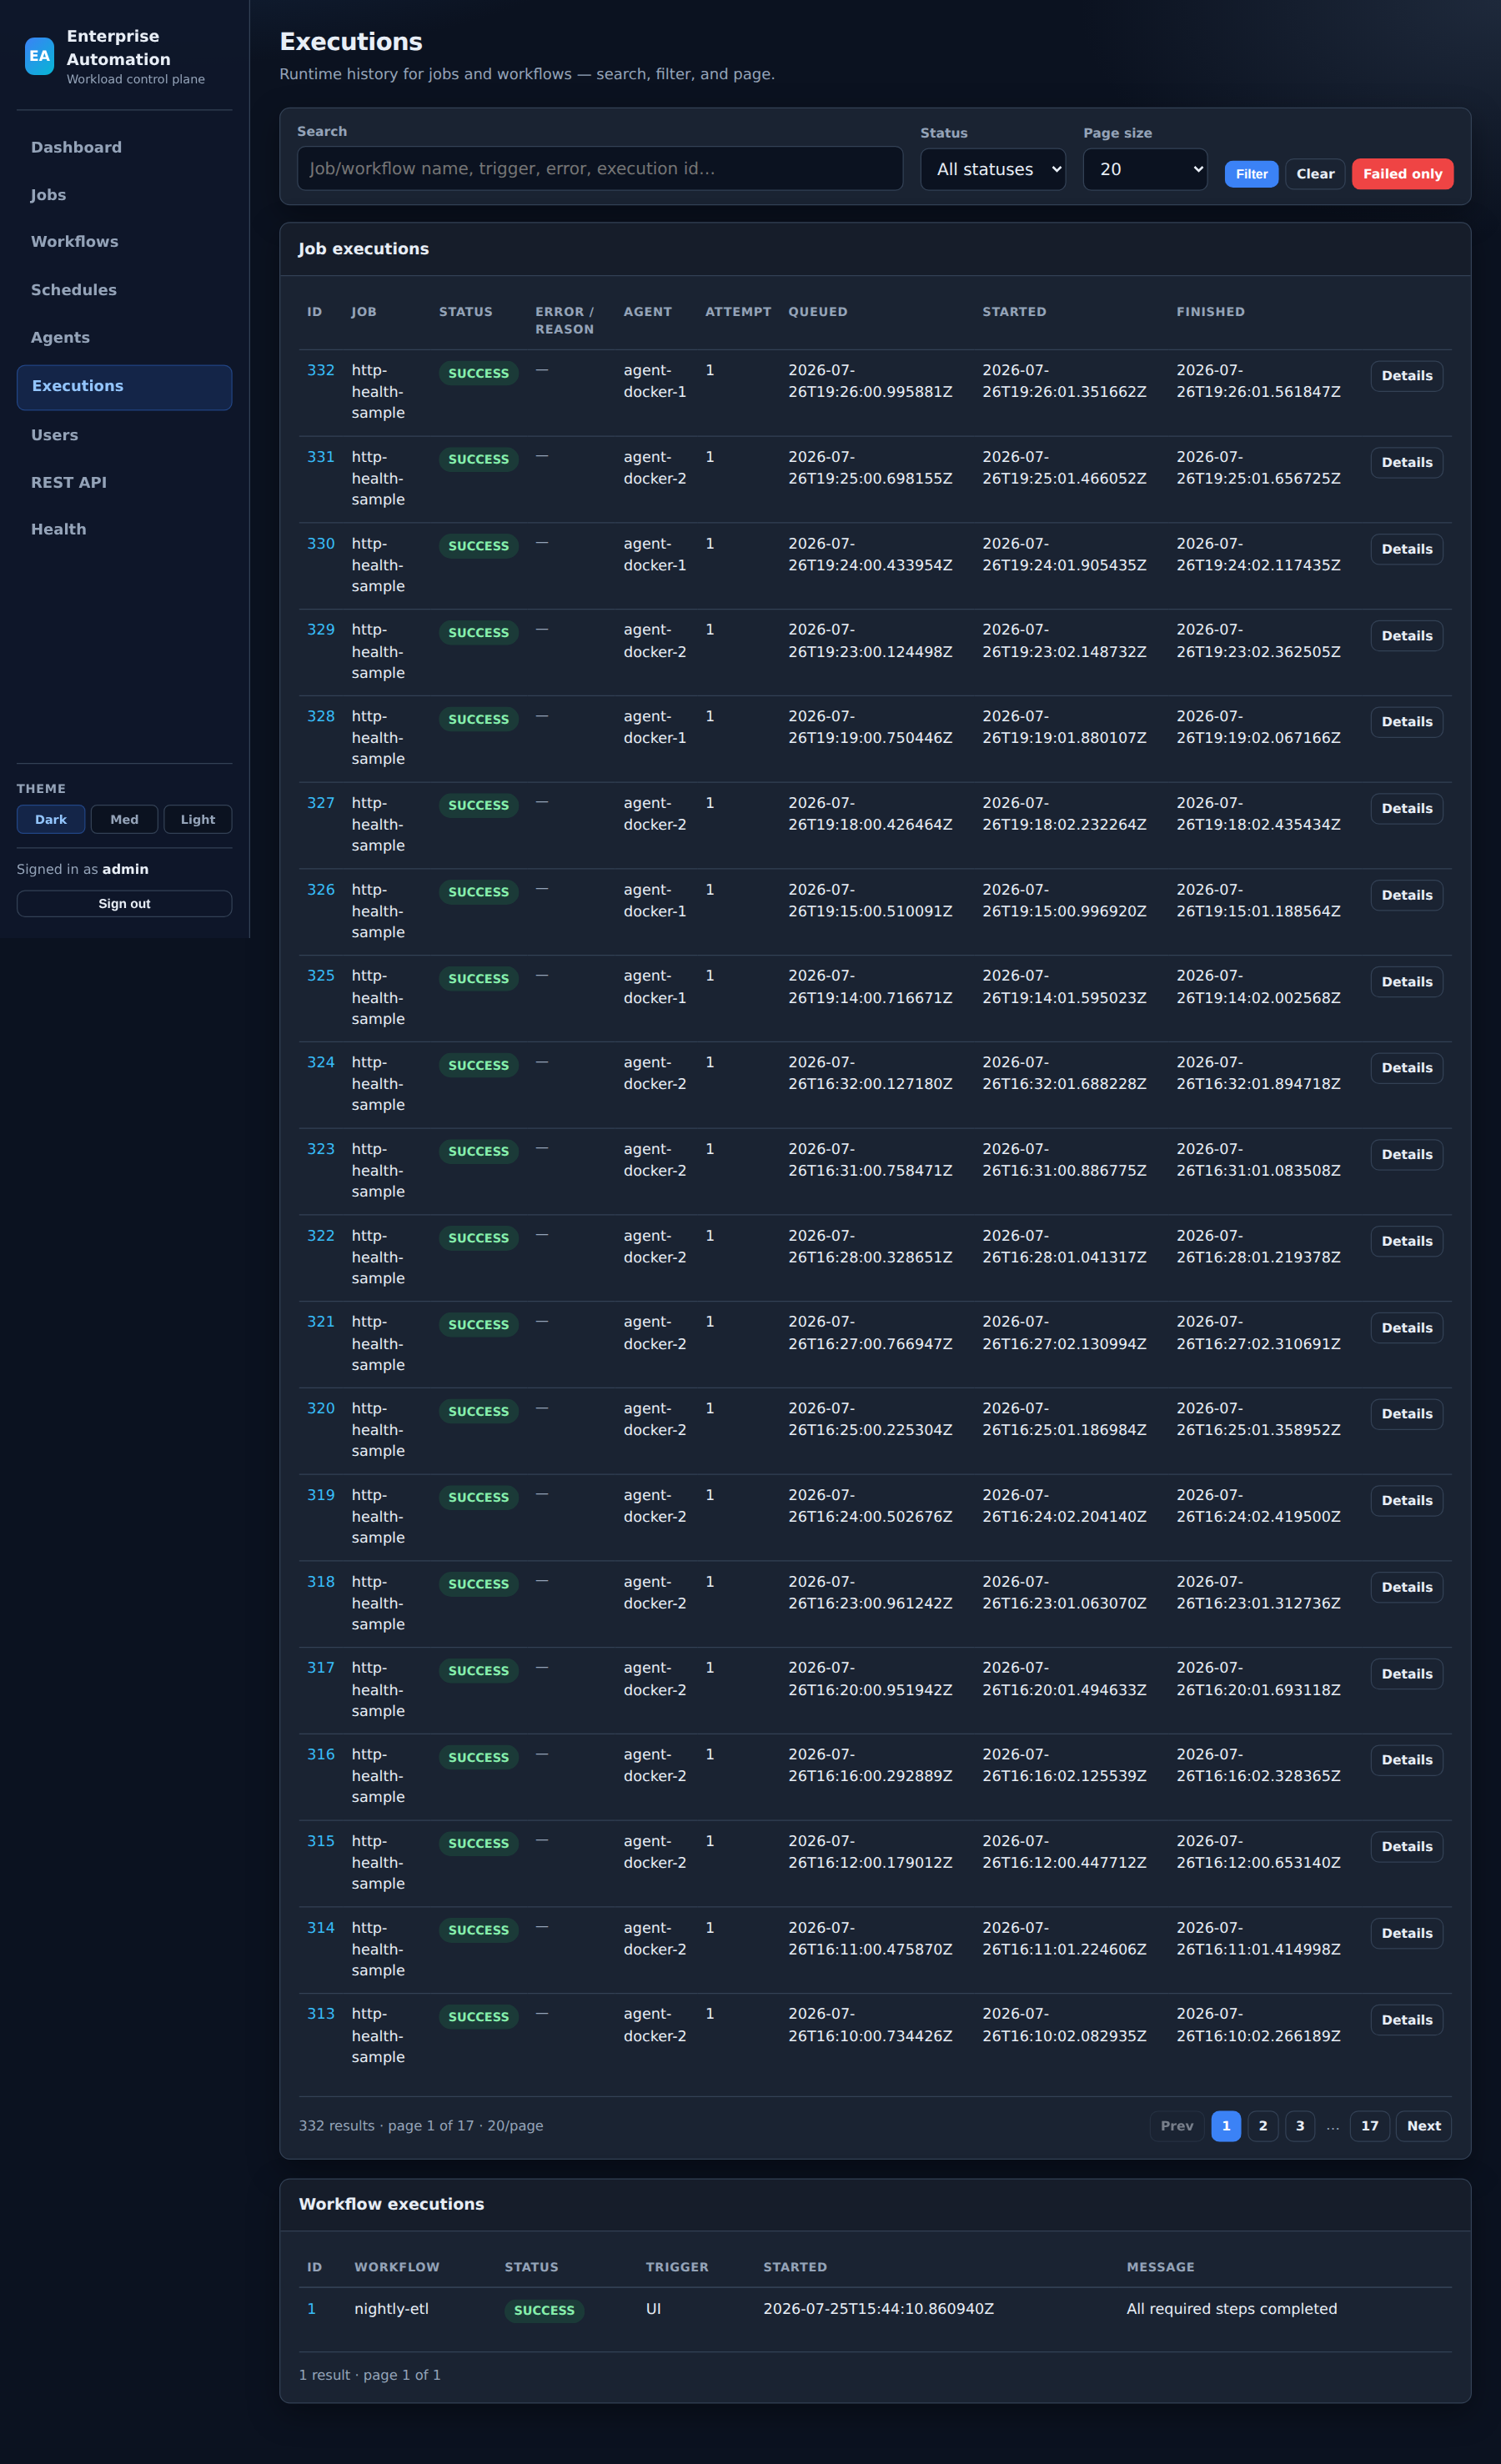The width and height of the screenshot is (1501, 2464).
Task: Open execution ID 331 link
Action: [x=320, y=457]
